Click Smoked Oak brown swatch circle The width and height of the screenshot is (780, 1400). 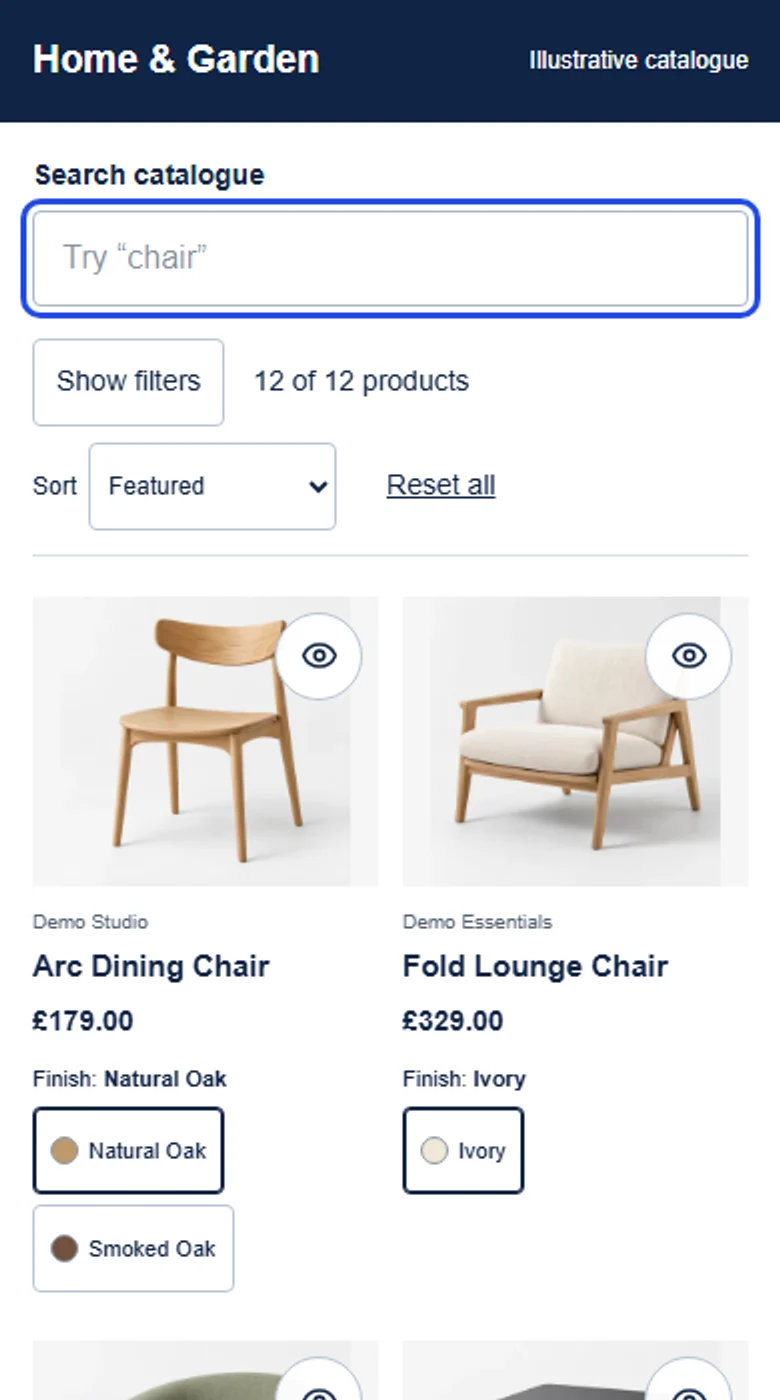click(64, 1248)
